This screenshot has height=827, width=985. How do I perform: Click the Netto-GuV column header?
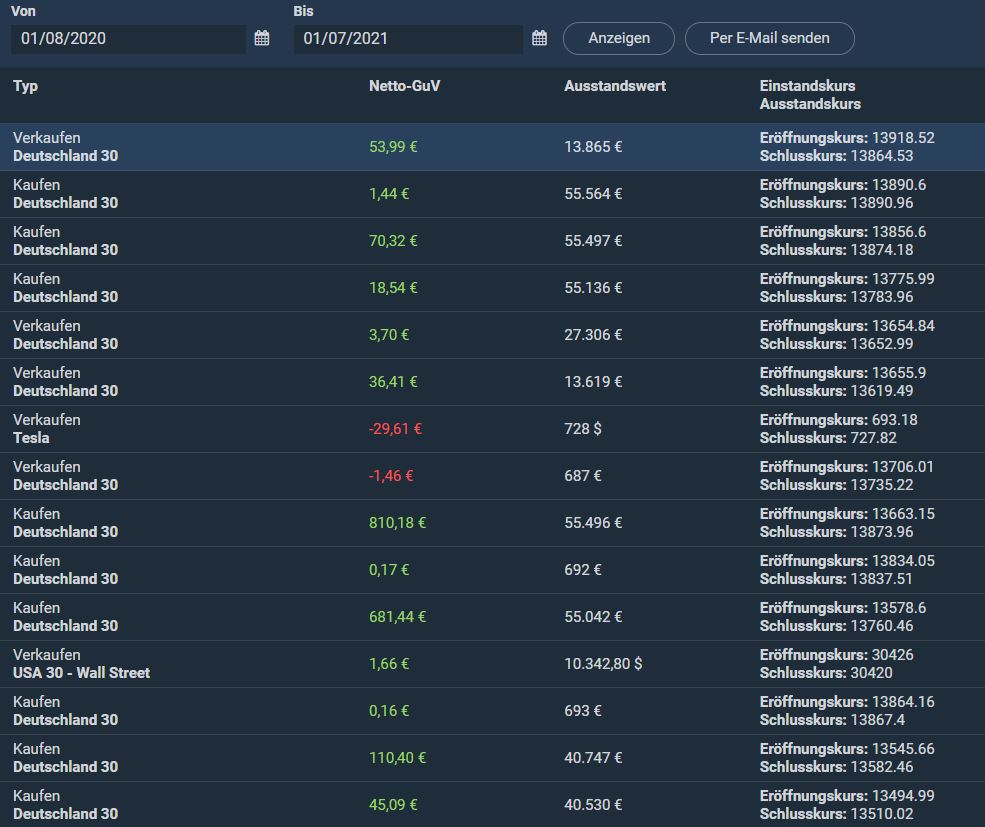[405, 86]
